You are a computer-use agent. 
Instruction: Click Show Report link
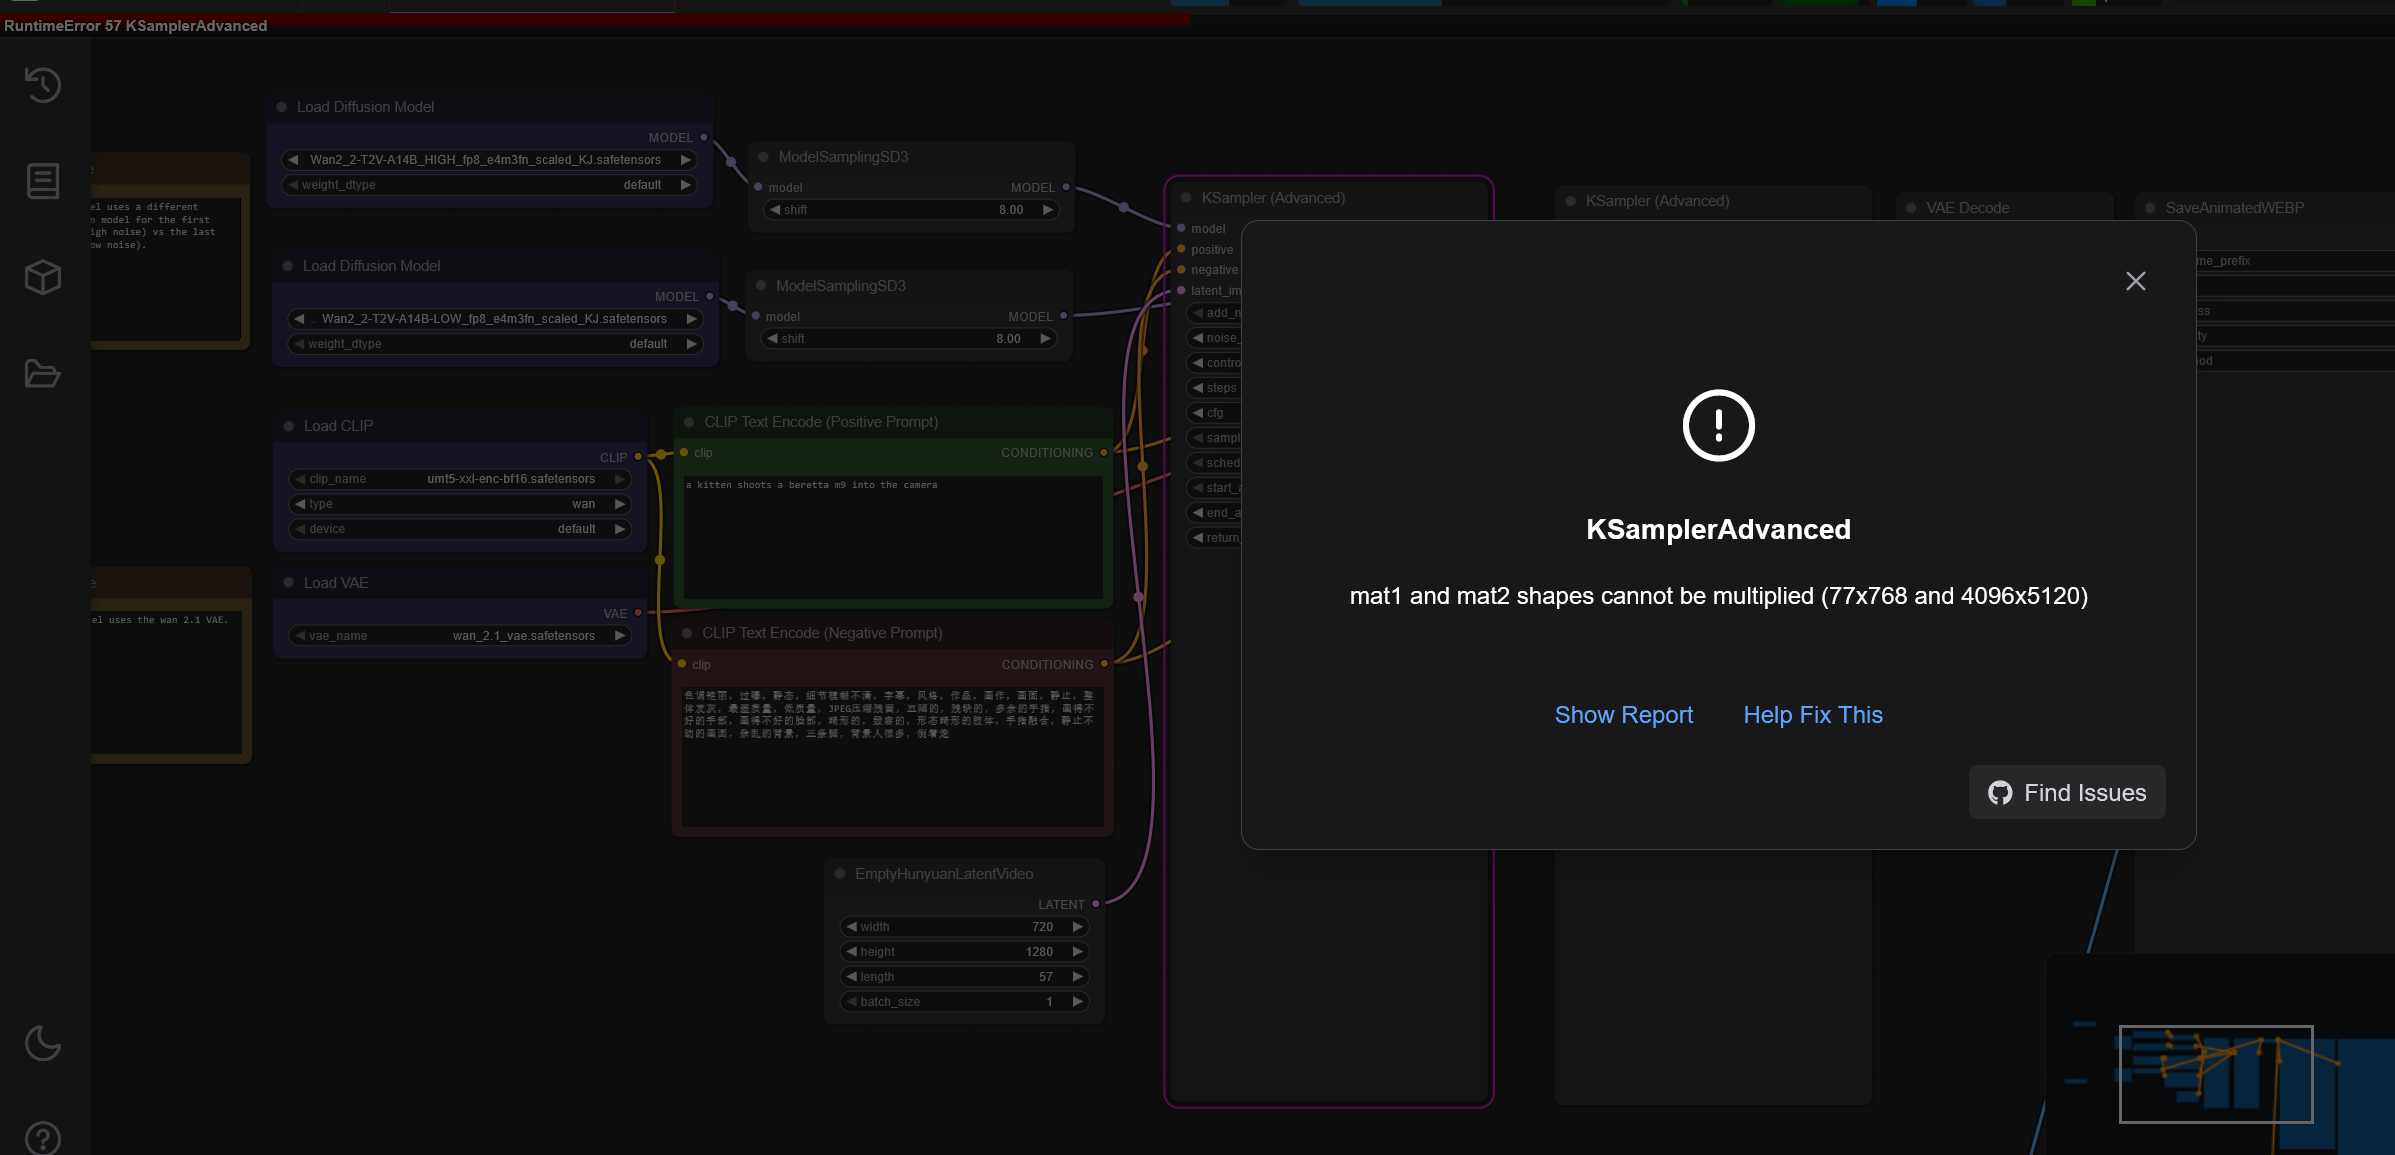pyautogui.click(x=1623, y=715)
